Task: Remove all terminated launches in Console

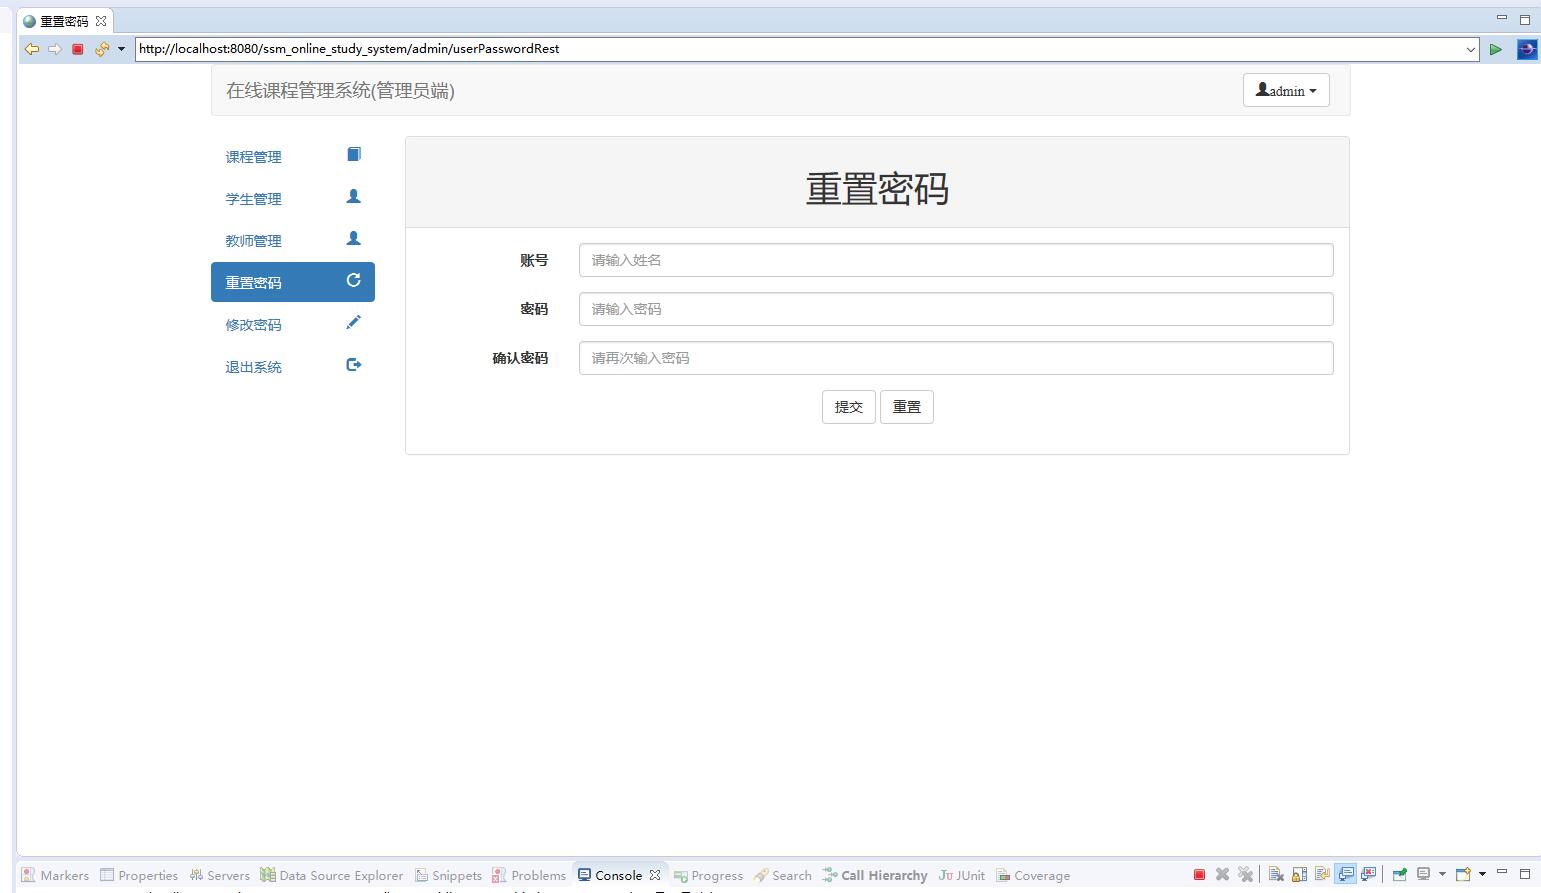Action: [1246, 873]
